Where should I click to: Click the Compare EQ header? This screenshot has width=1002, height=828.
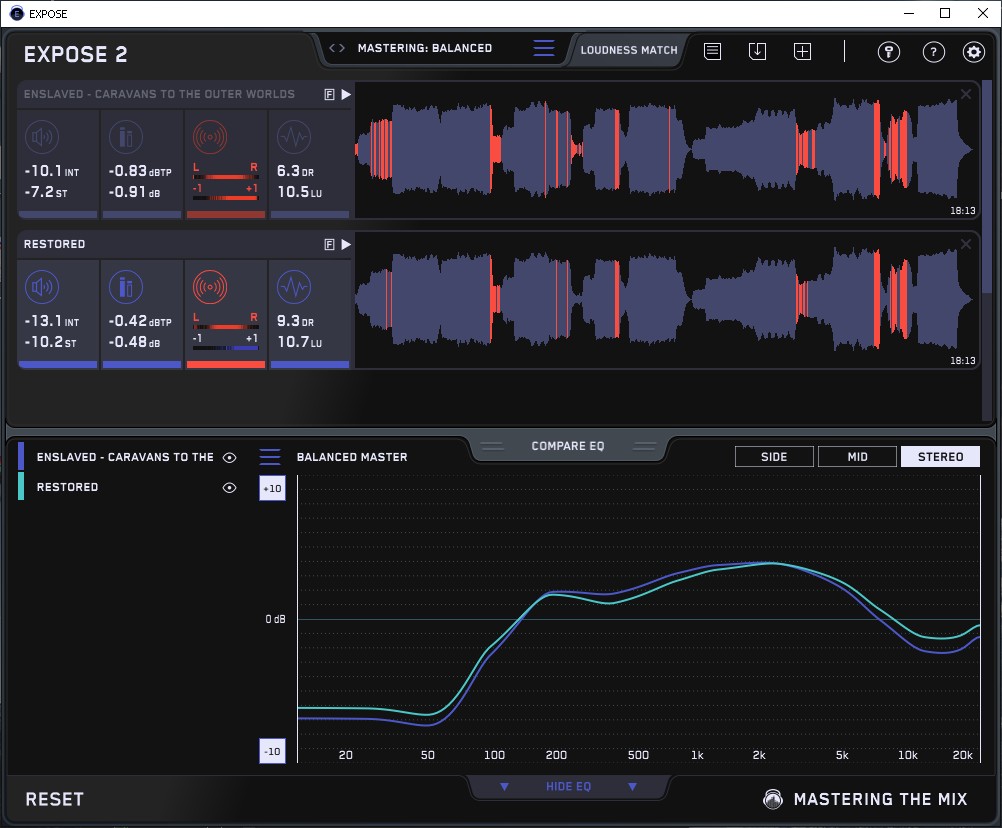pos(568,446)
